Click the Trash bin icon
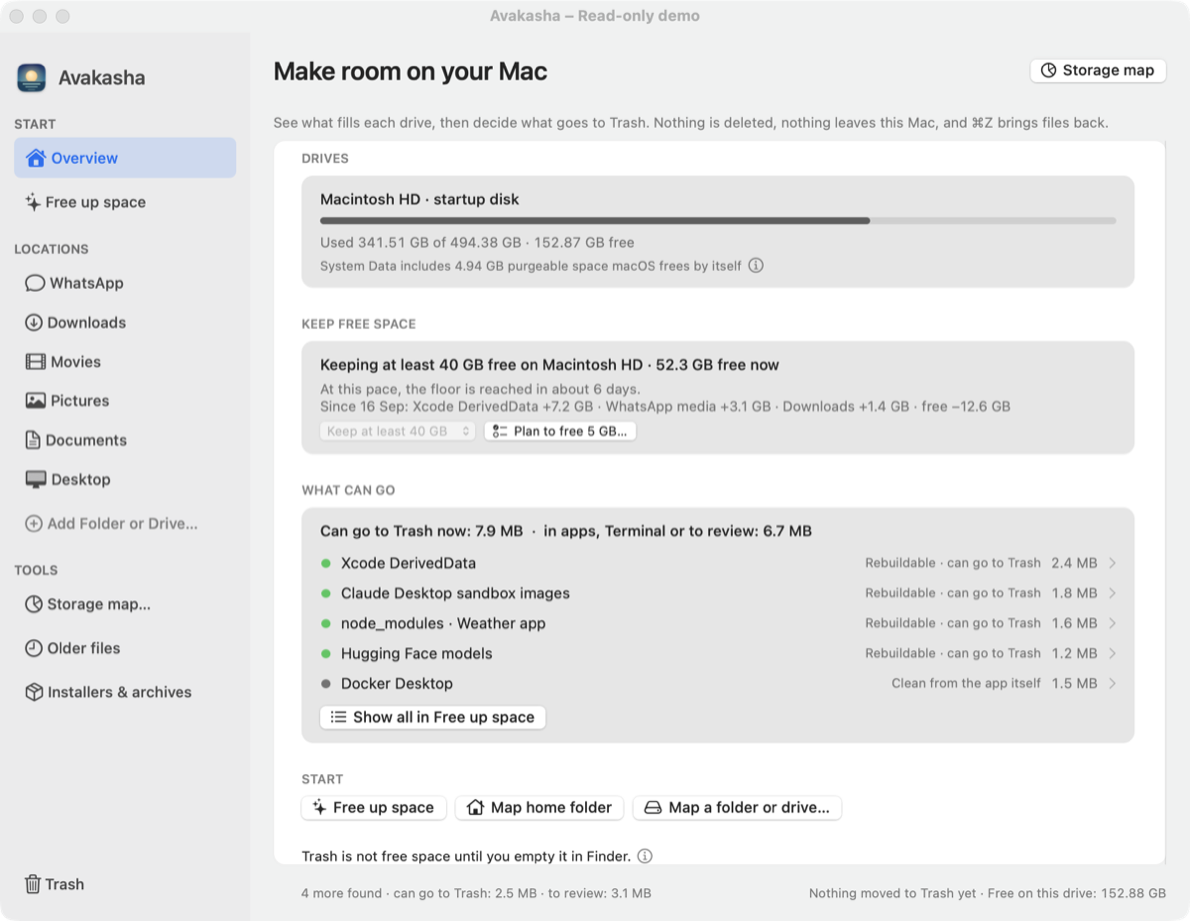The image size is (1190, 921). coord(33,884)
